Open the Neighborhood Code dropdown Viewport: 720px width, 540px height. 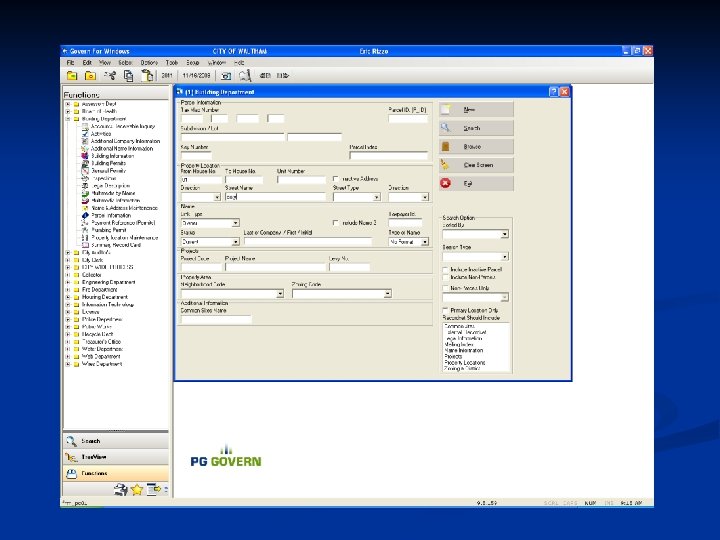[x=280, y=294]
